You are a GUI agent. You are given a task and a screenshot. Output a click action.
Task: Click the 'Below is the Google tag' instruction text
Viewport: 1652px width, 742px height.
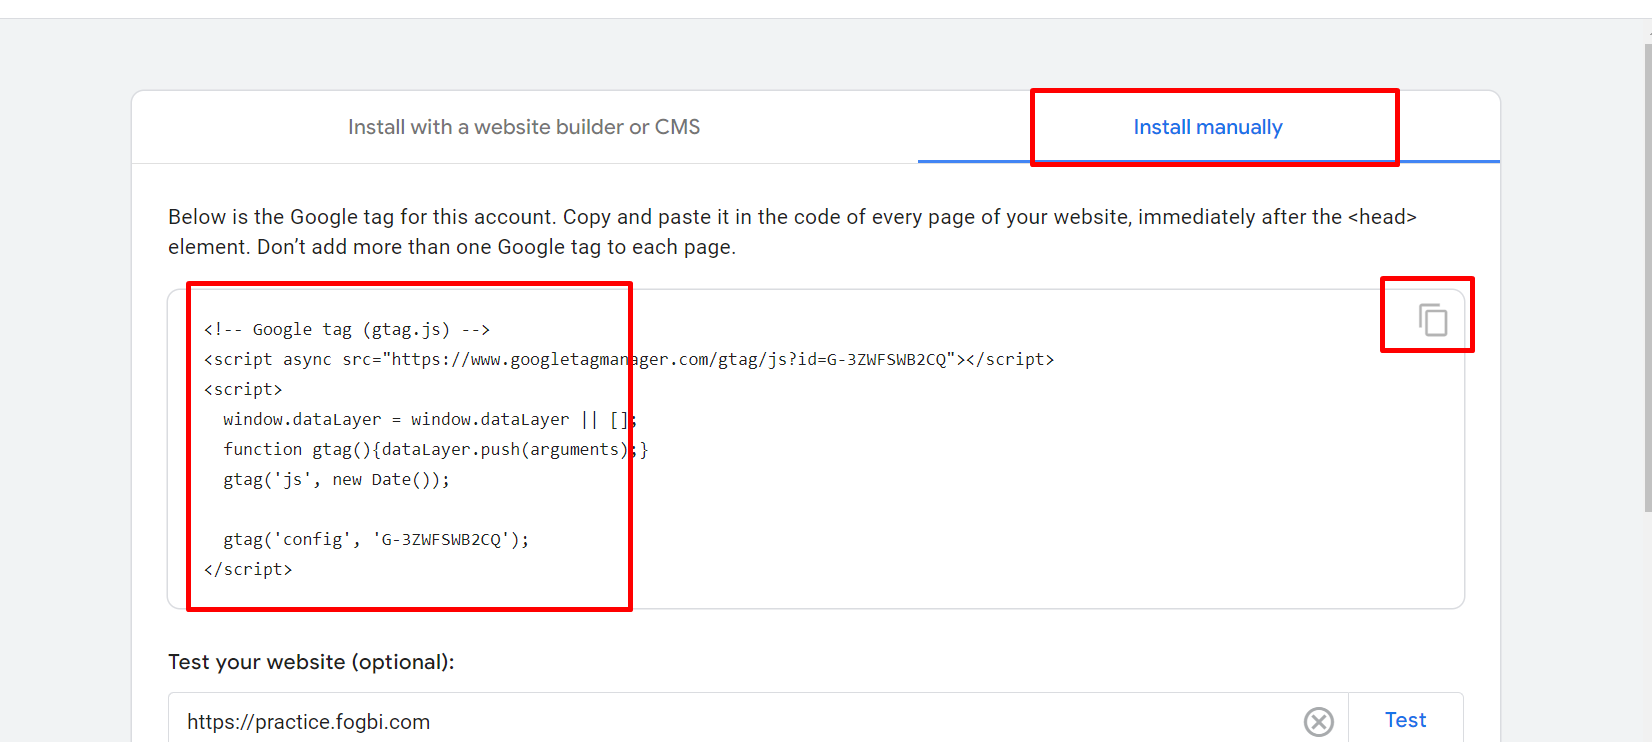tap(792, 232)
